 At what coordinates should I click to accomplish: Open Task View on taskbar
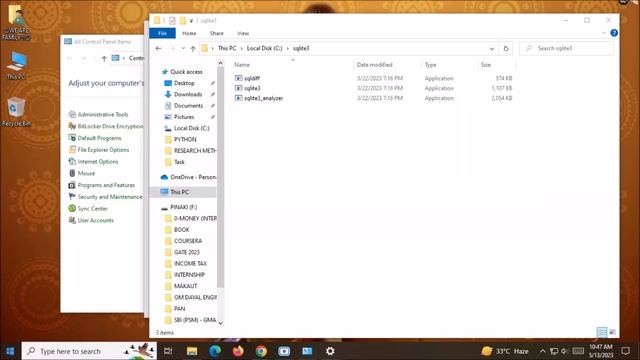coord(168,351)
